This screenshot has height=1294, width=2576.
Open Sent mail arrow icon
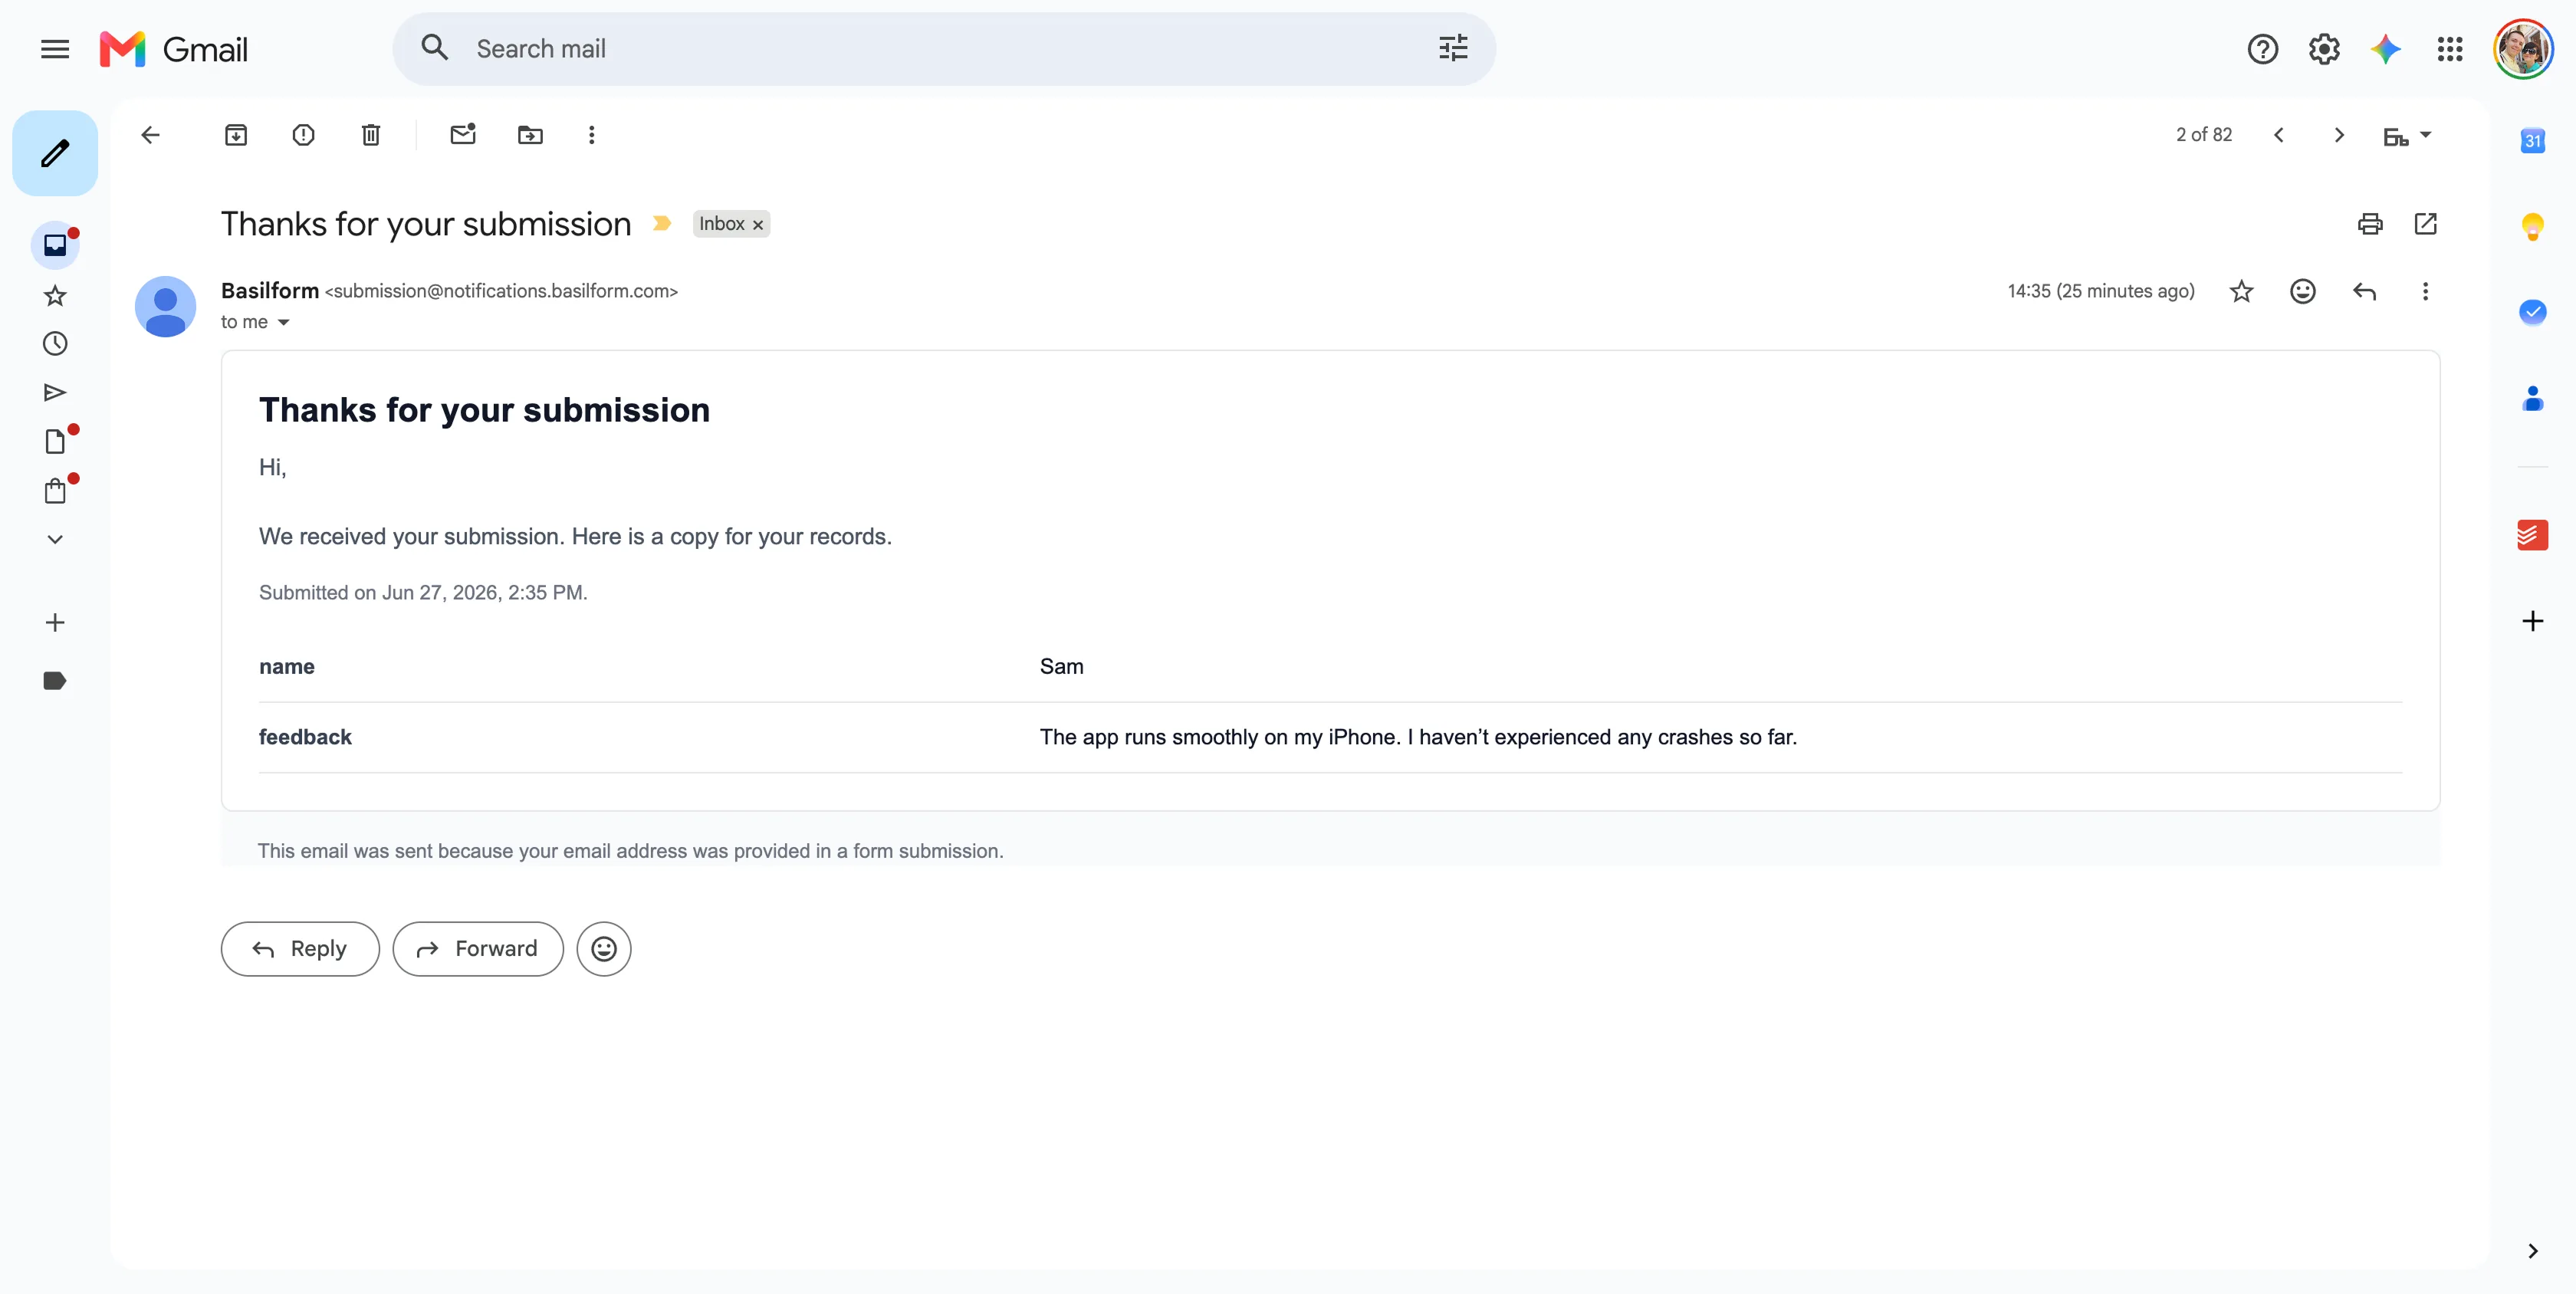point(55,393)
